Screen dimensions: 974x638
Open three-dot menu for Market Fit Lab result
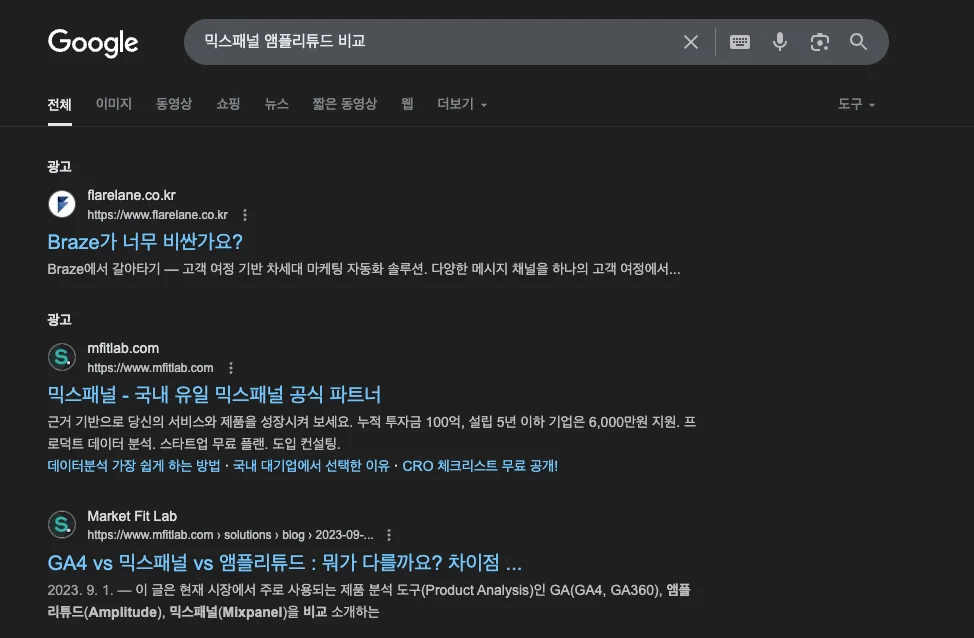(389, 535)
